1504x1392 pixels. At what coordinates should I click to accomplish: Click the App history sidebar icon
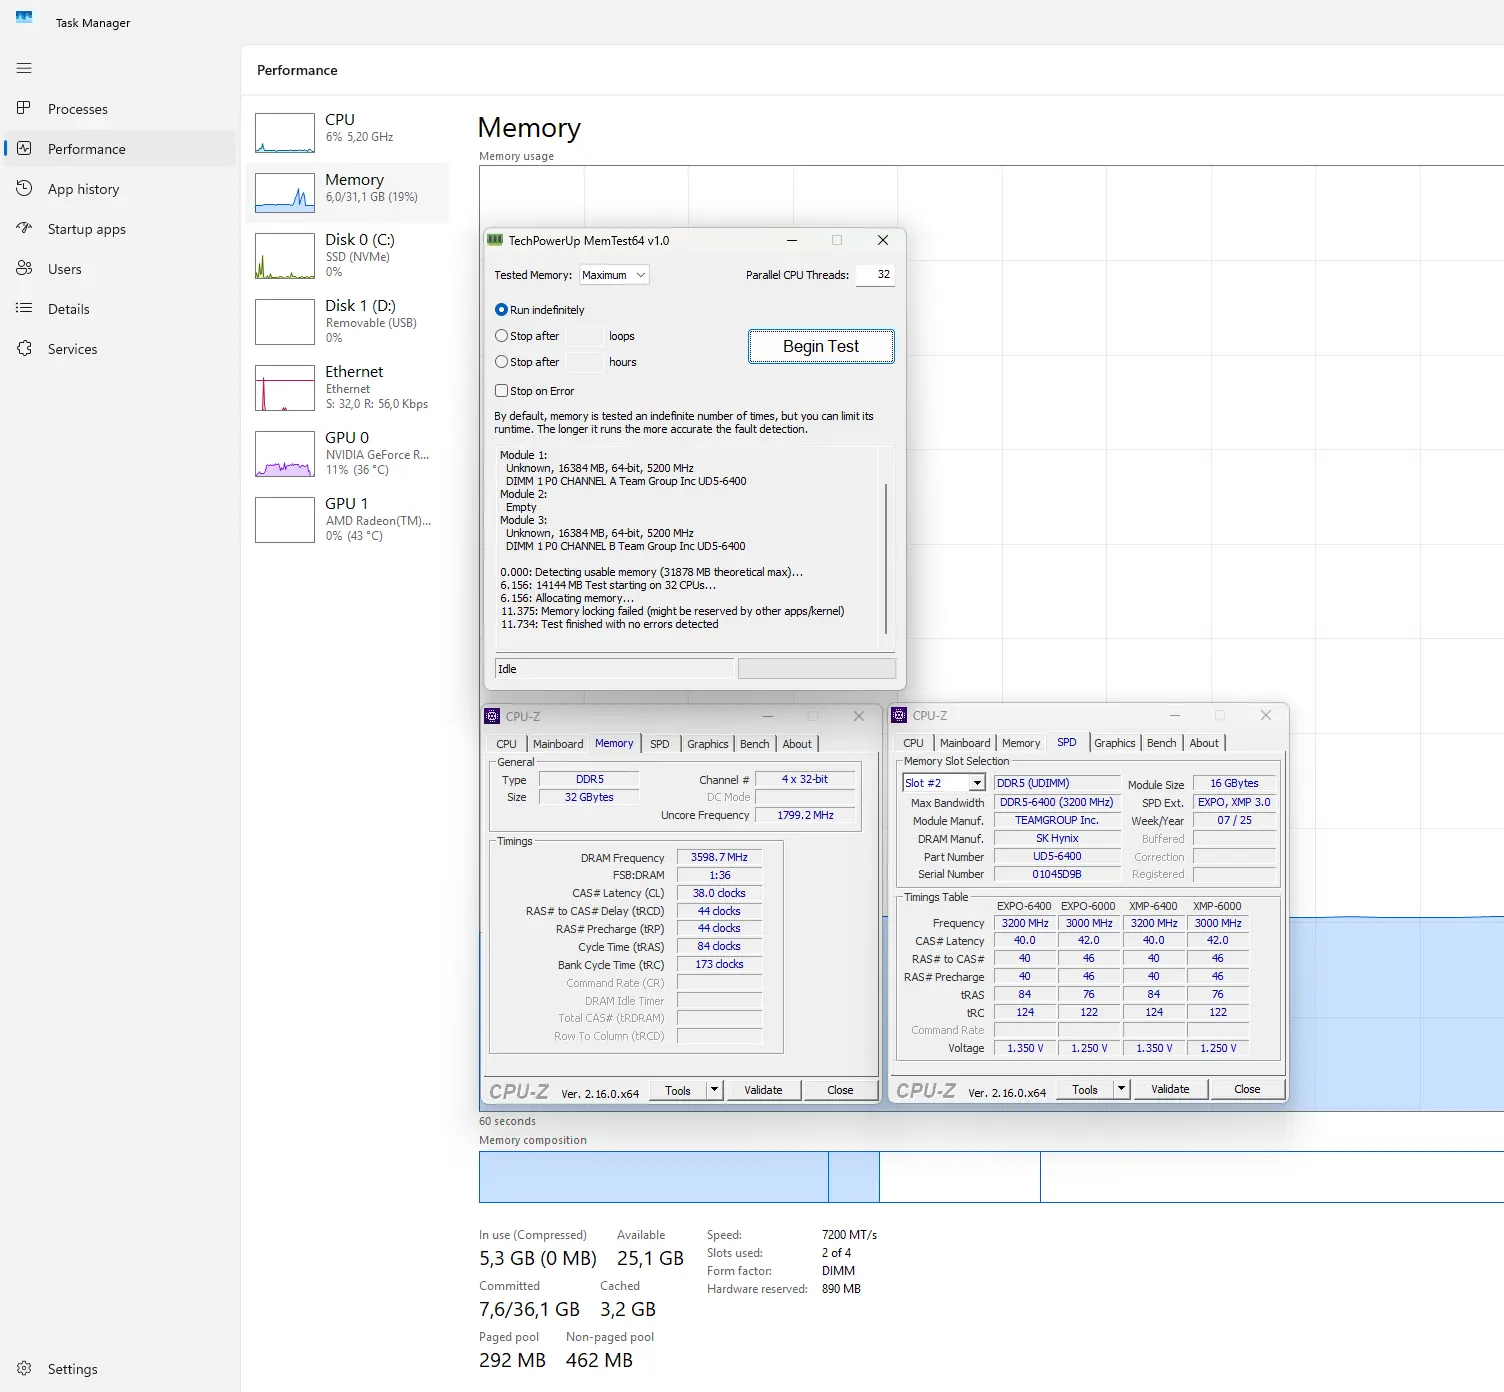pyautogui.click(x=24, y=188)
